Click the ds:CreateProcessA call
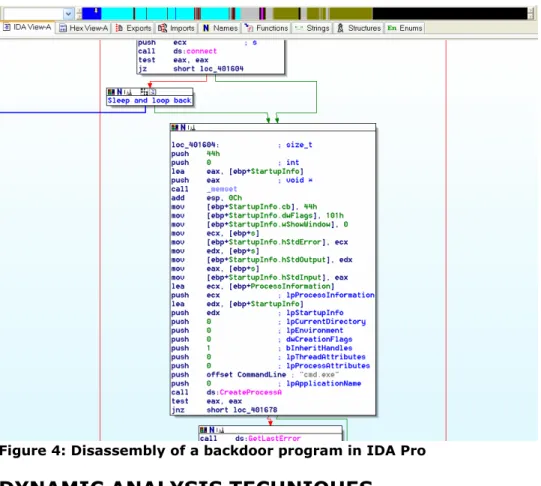The image size is (541, 486). (x=244, y=392)
